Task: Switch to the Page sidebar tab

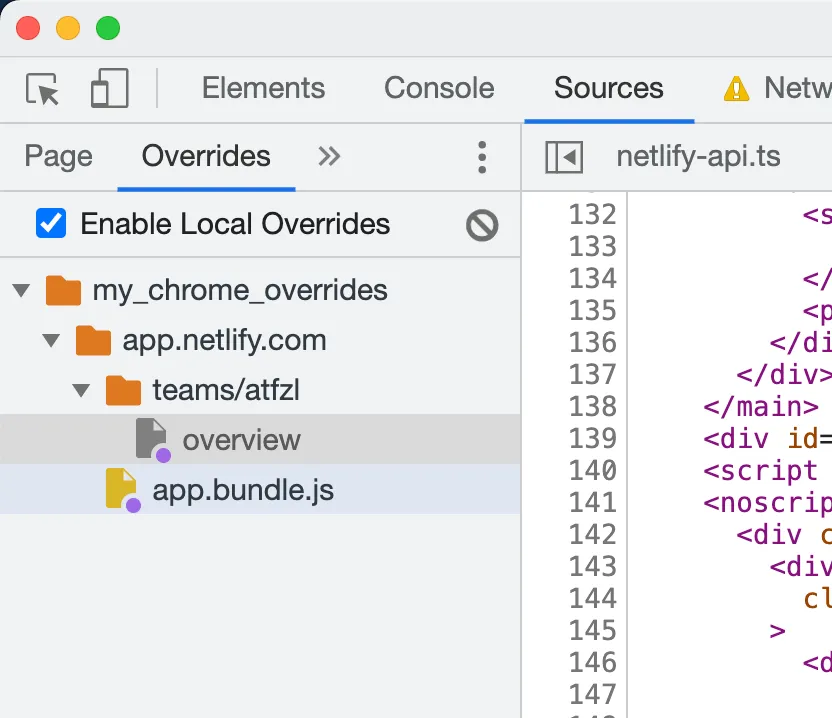Action: tap(58, 157)
